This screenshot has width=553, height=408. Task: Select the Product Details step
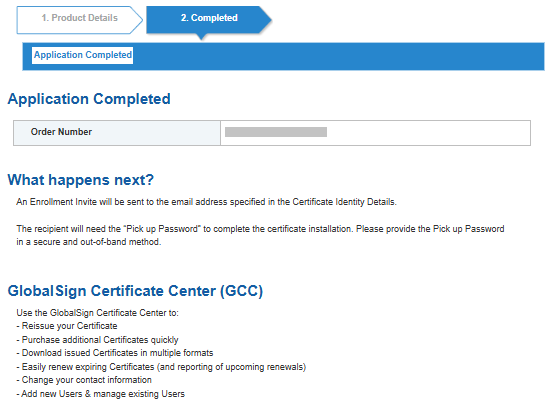tap(79, 20)
